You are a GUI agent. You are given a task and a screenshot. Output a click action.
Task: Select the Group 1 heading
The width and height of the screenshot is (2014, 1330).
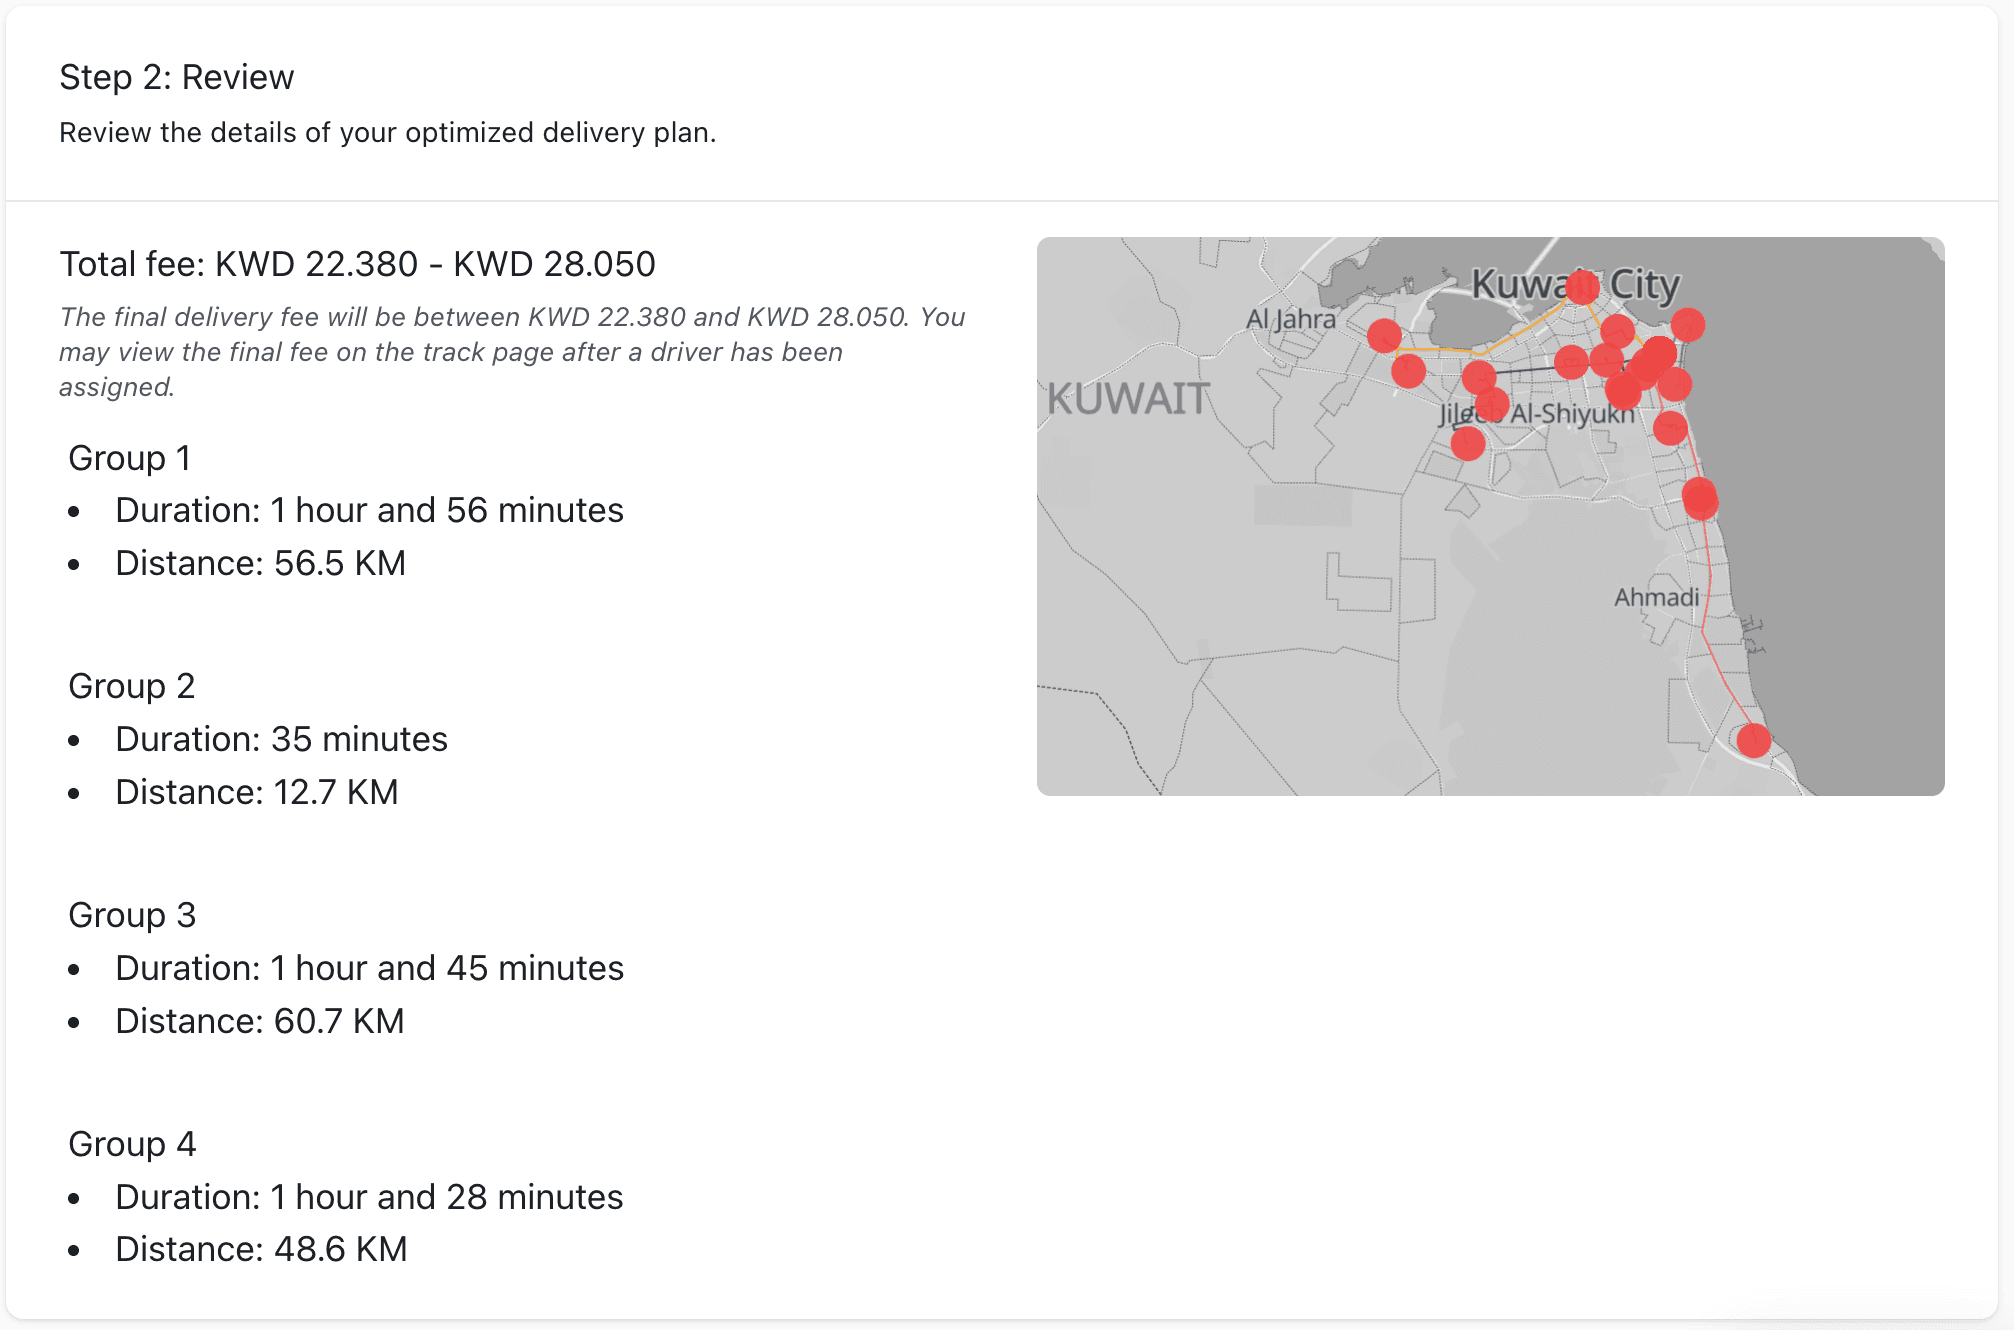[x=129, y=458]
